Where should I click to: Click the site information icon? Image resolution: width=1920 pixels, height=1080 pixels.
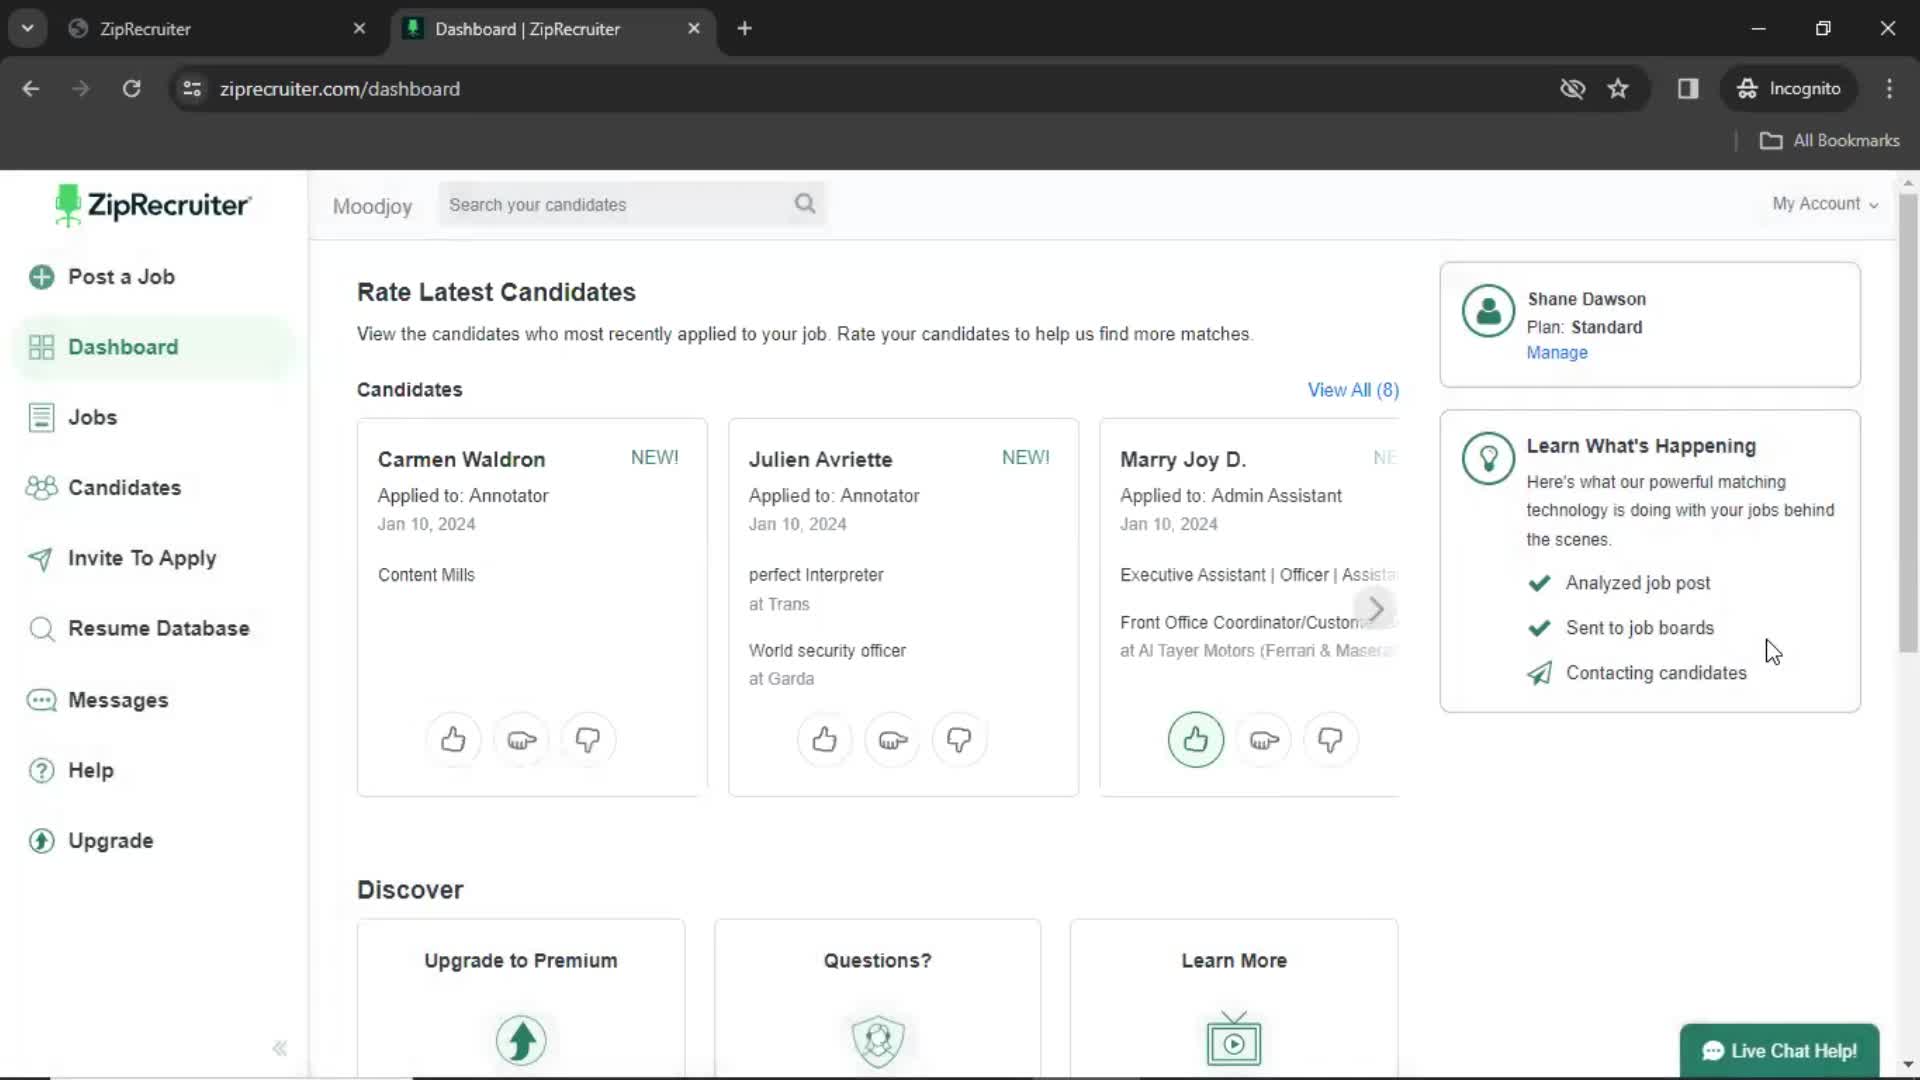tap(192, 89)
